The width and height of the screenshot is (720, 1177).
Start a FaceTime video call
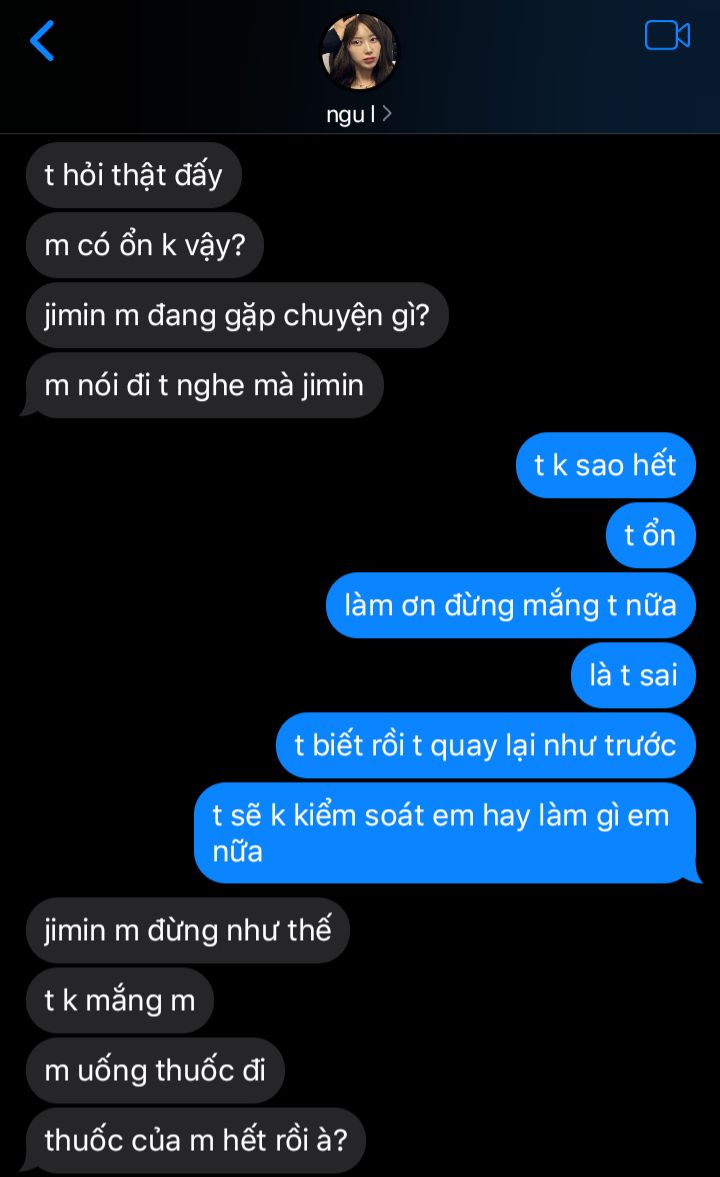(667, 35)
